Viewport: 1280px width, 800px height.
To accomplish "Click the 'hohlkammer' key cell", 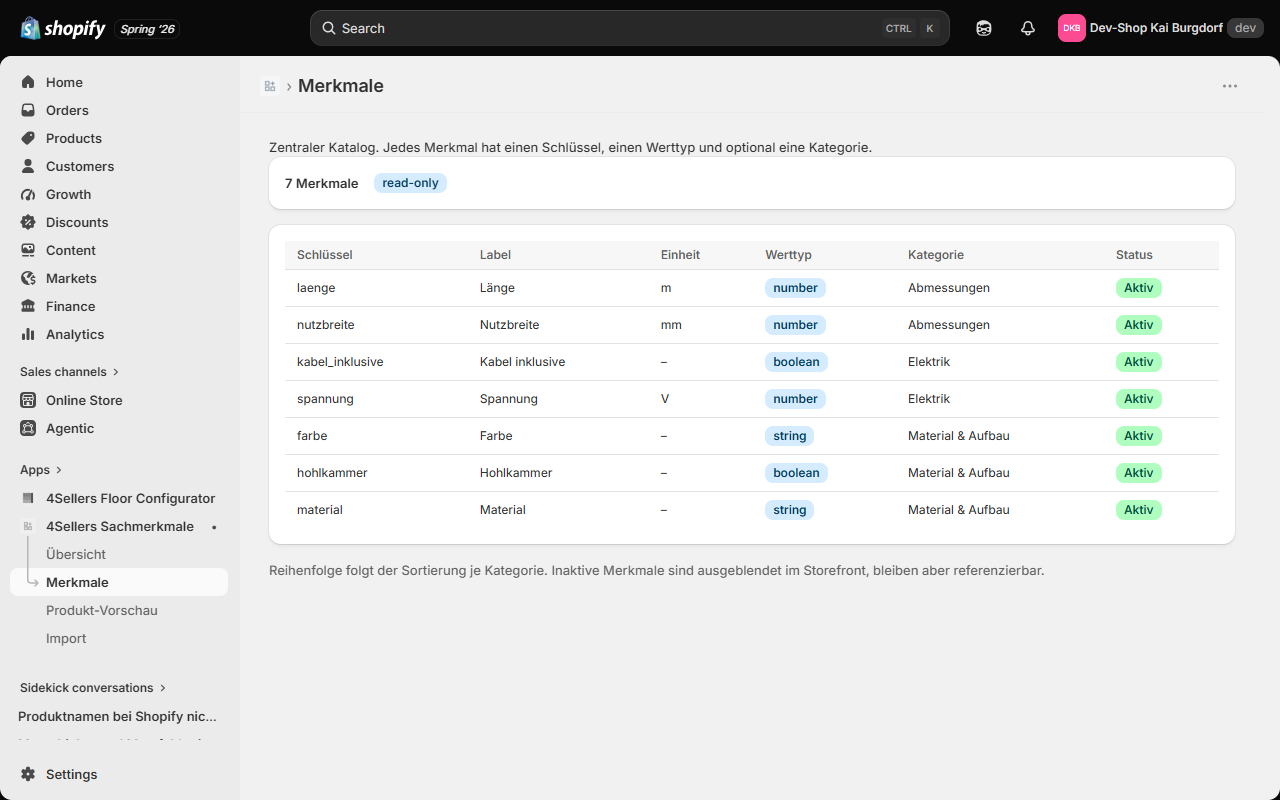I will pyautogui.click(x=332, y=473).
